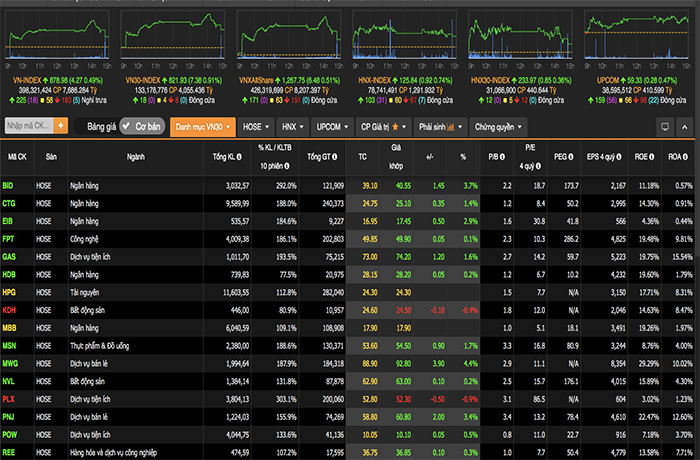Screen dimensions: 700x460
Task: Click the FPT stock symbol link
Action: click(x=9, y=241)
